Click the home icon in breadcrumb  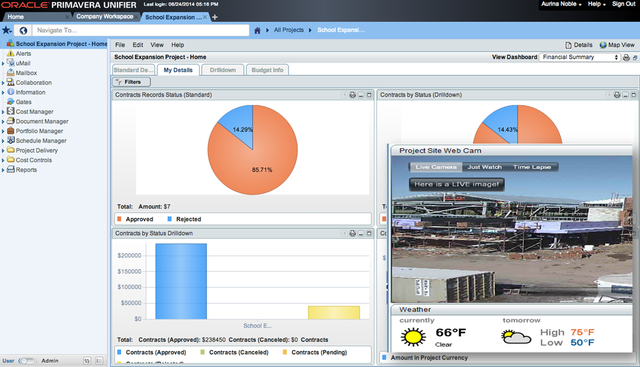tap(257, 30)
